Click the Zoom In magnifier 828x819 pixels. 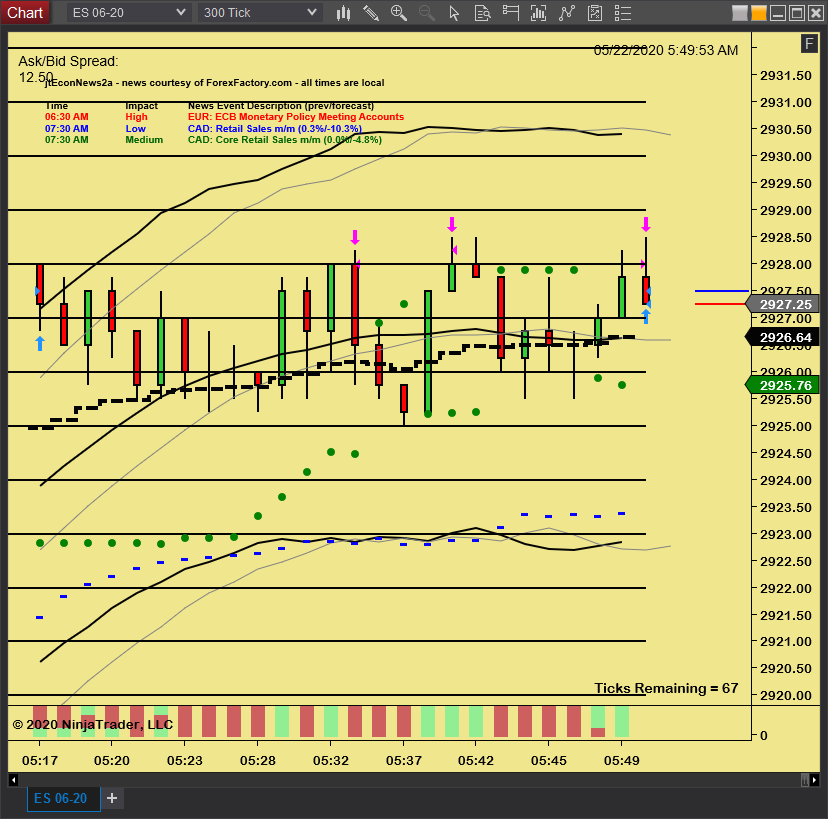click(x=399, y=13)
